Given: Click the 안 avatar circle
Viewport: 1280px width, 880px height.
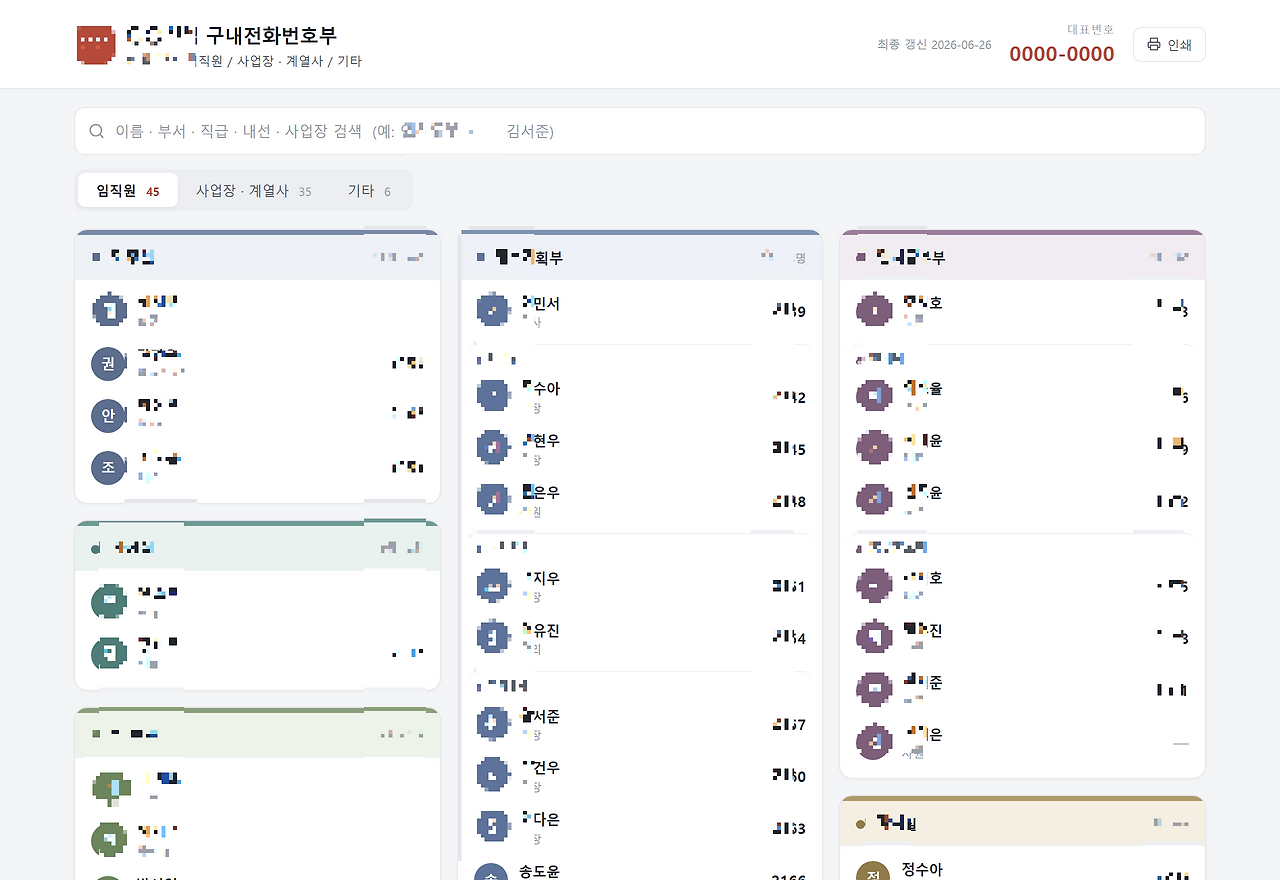Looking at the screenshot, I should [x=108, y=415].
